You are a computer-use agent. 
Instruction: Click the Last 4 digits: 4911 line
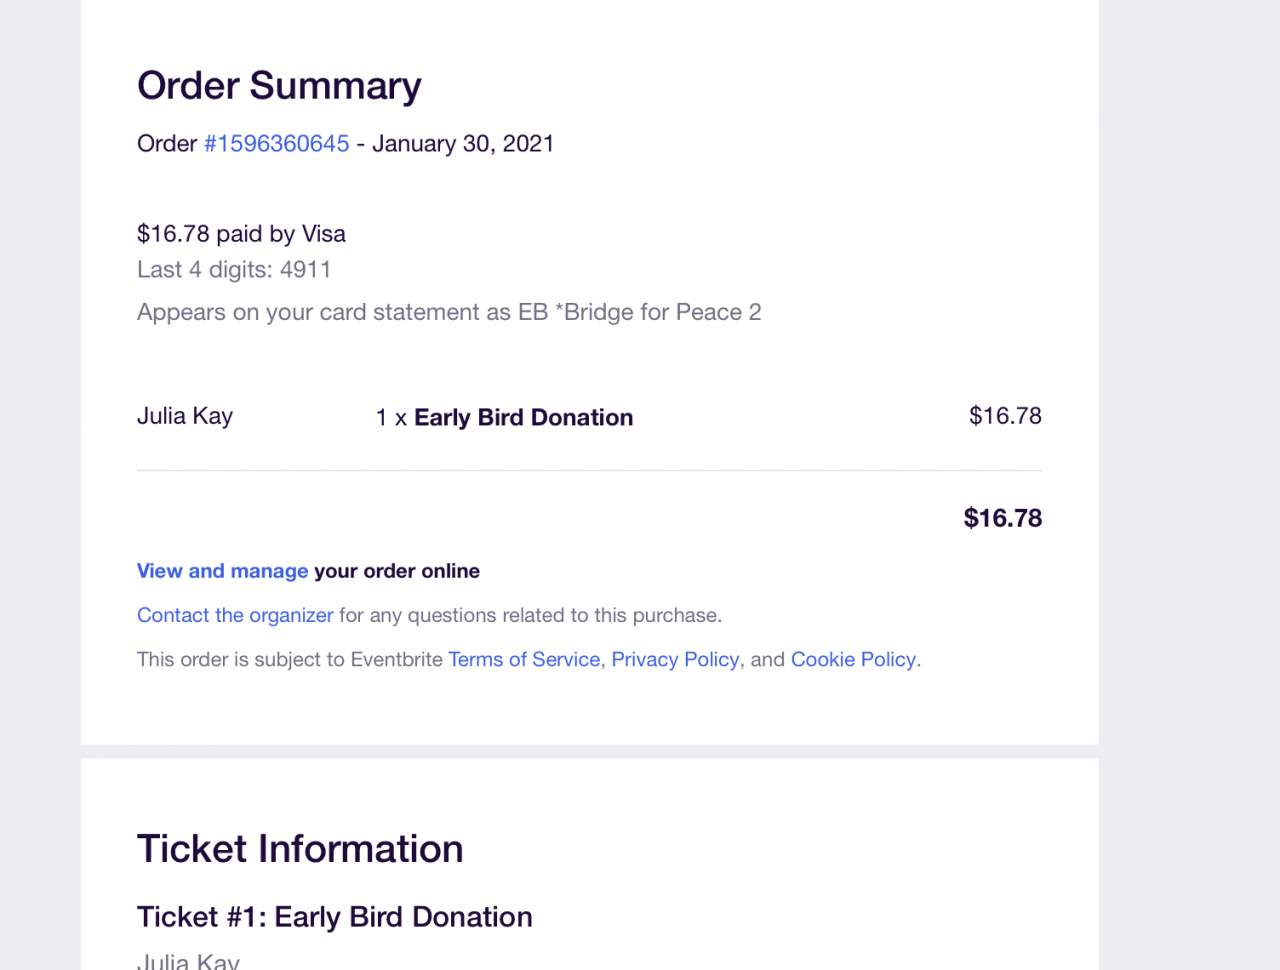pyautogui.click(x=234, y=270)
